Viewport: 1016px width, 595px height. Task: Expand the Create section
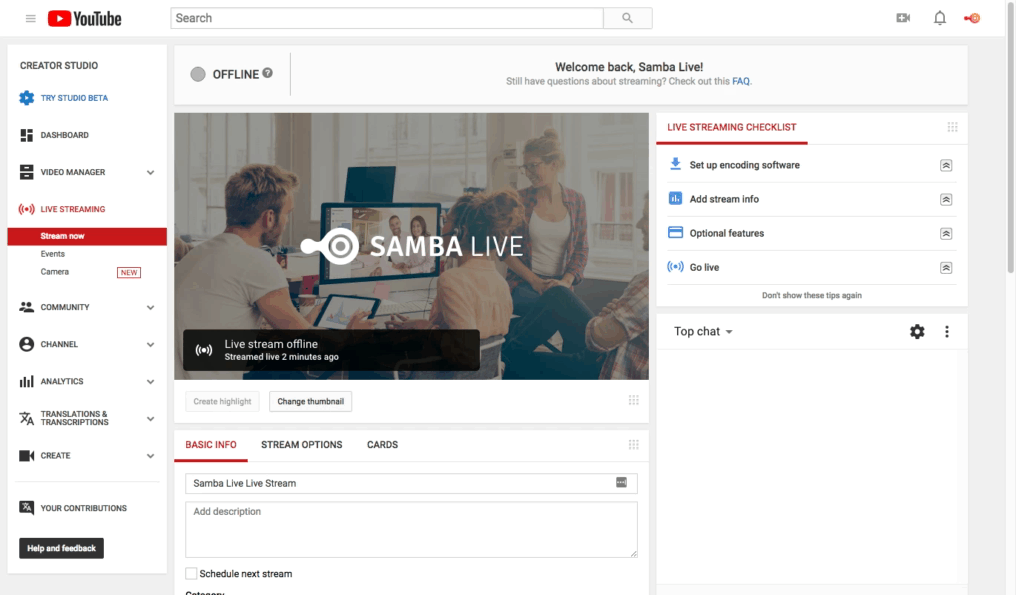150,456
